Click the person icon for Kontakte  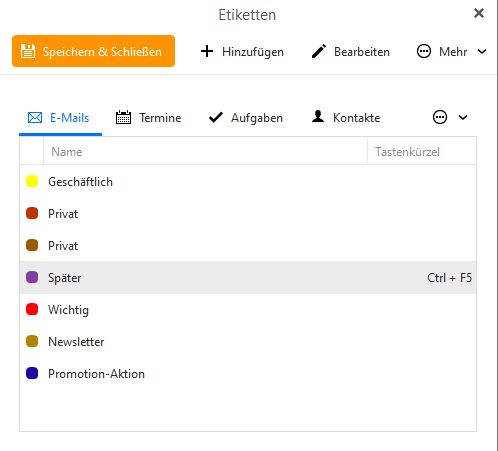pos(318,116)
